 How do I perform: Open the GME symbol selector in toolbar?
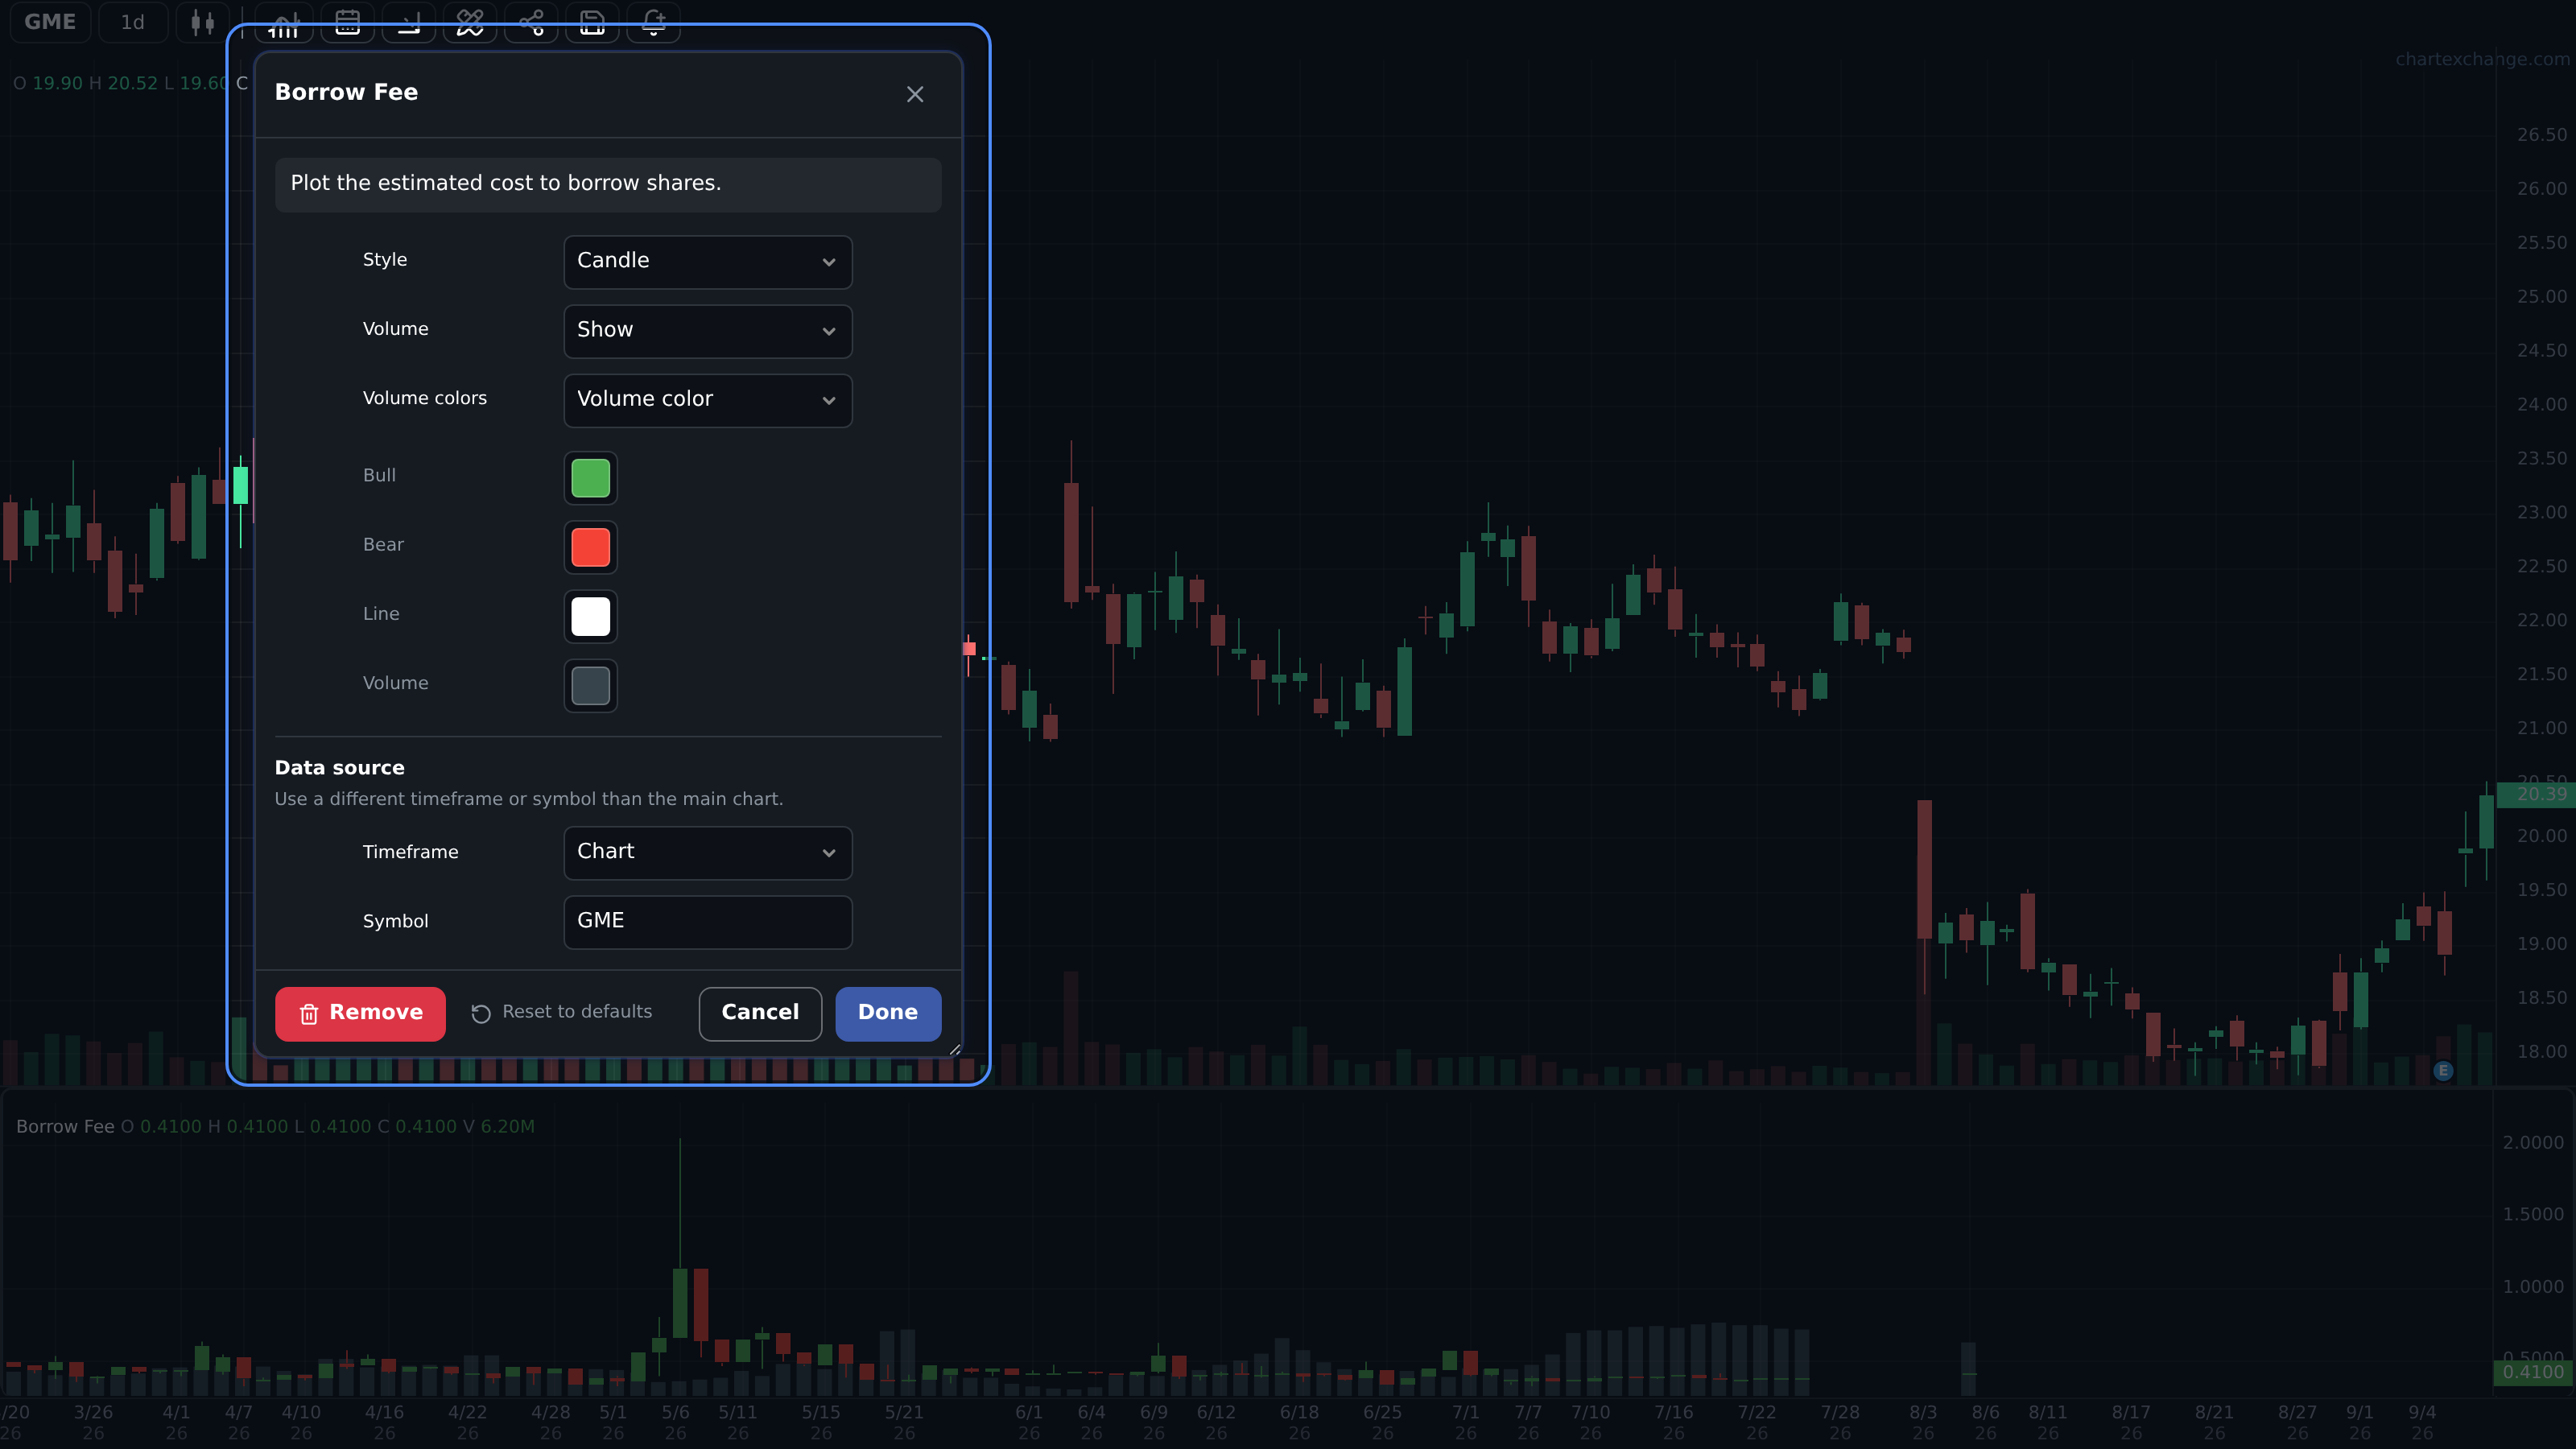click(x=50, y=22)
